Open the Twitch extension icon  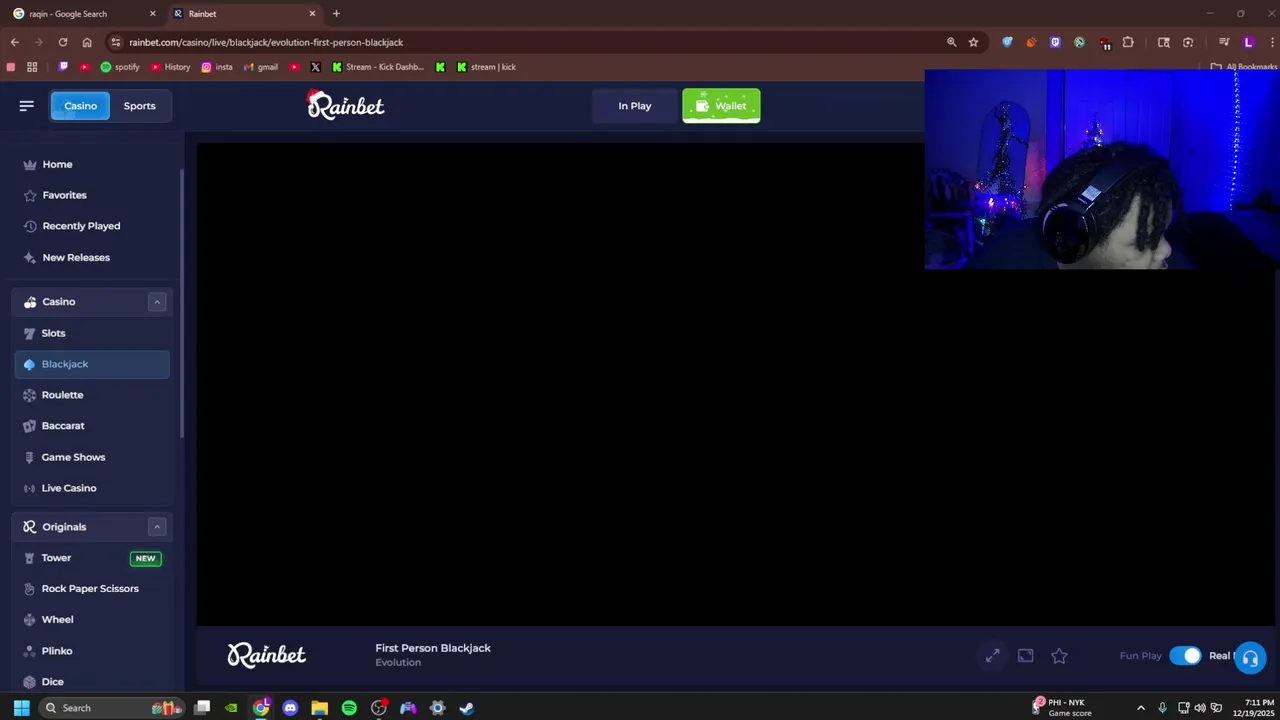tap(1055, 42)
